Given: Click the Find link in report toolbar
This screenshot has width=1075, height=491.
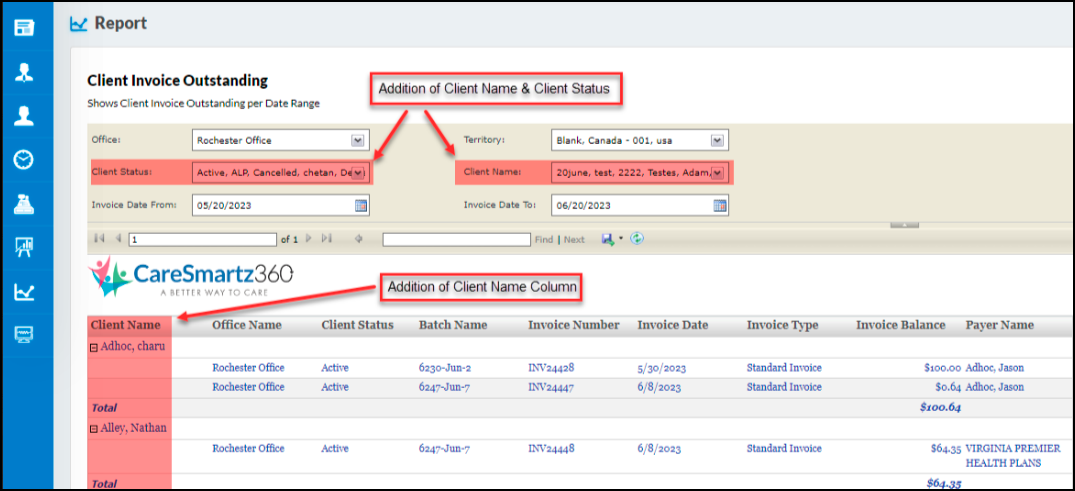Looking at the screenshot, I should coord(543,240).
